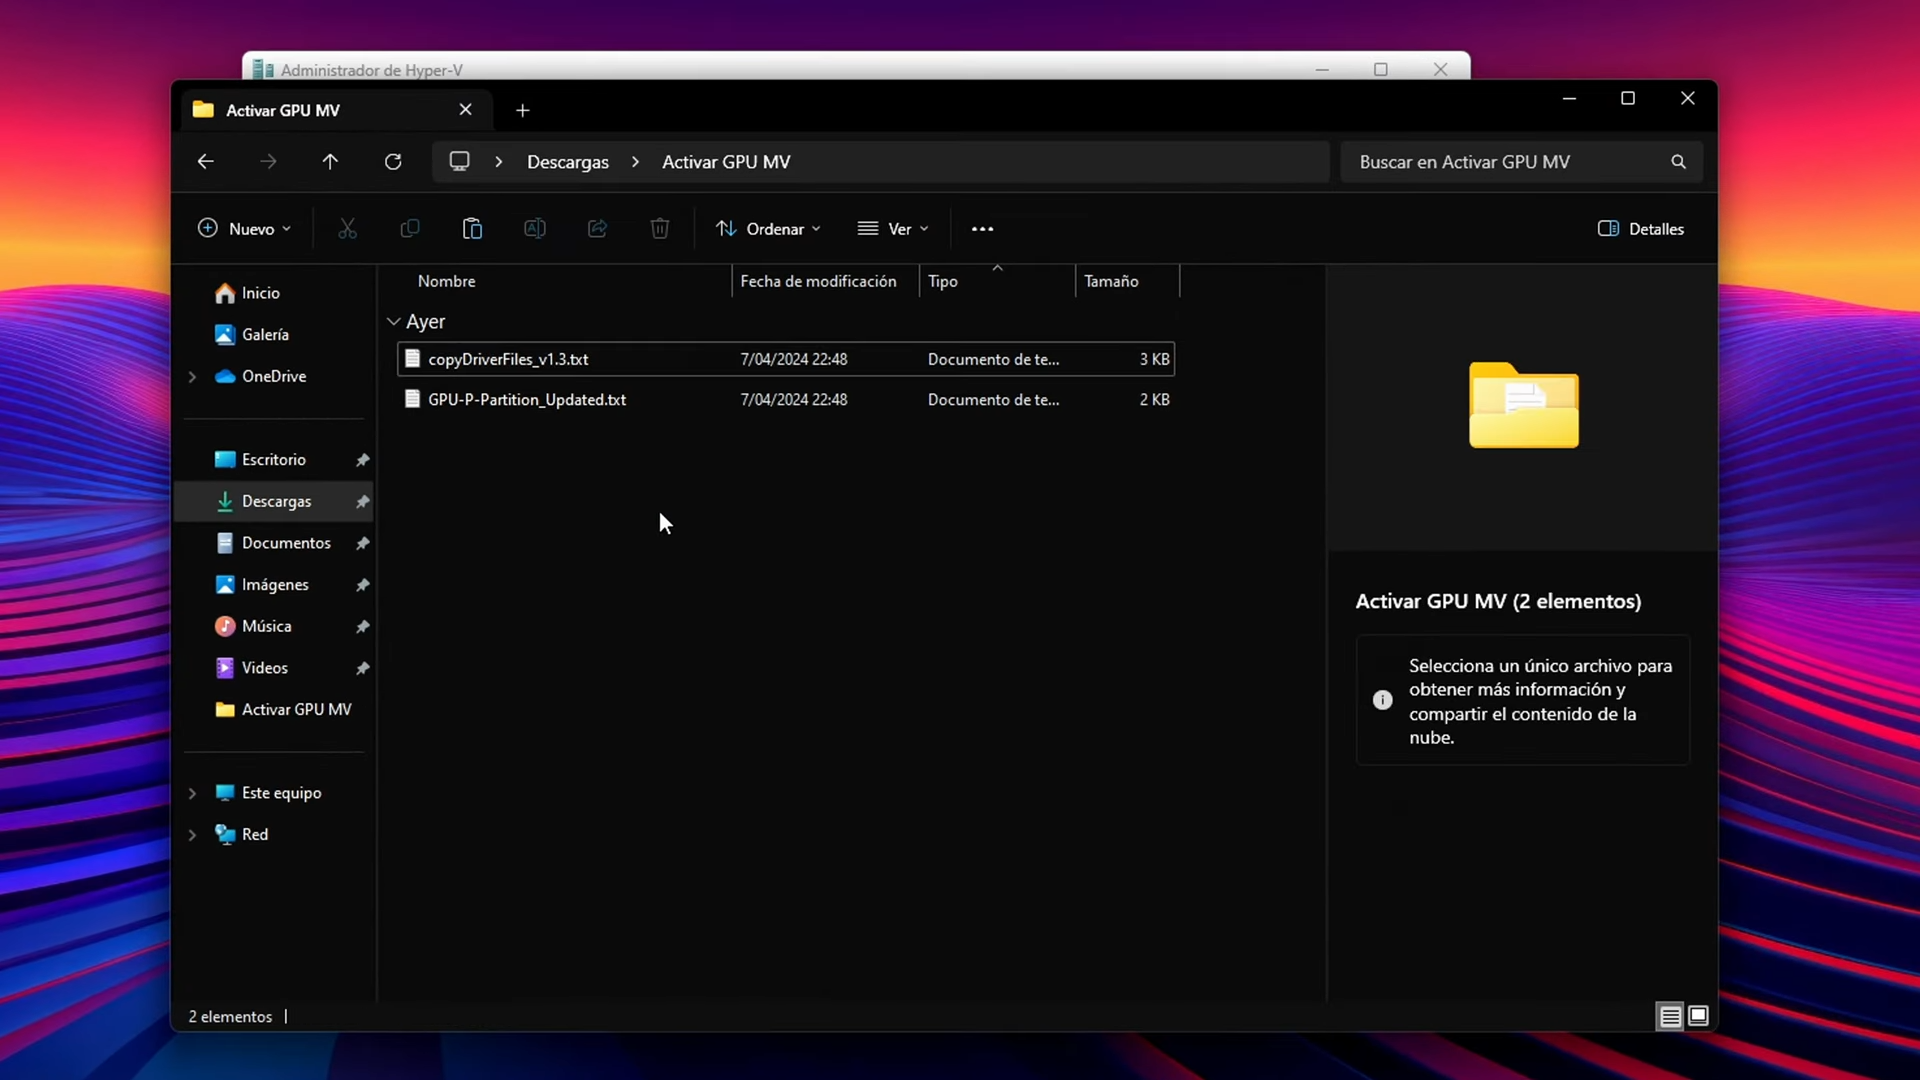Toggle the Detalles preview pane

pos(1641,229)
